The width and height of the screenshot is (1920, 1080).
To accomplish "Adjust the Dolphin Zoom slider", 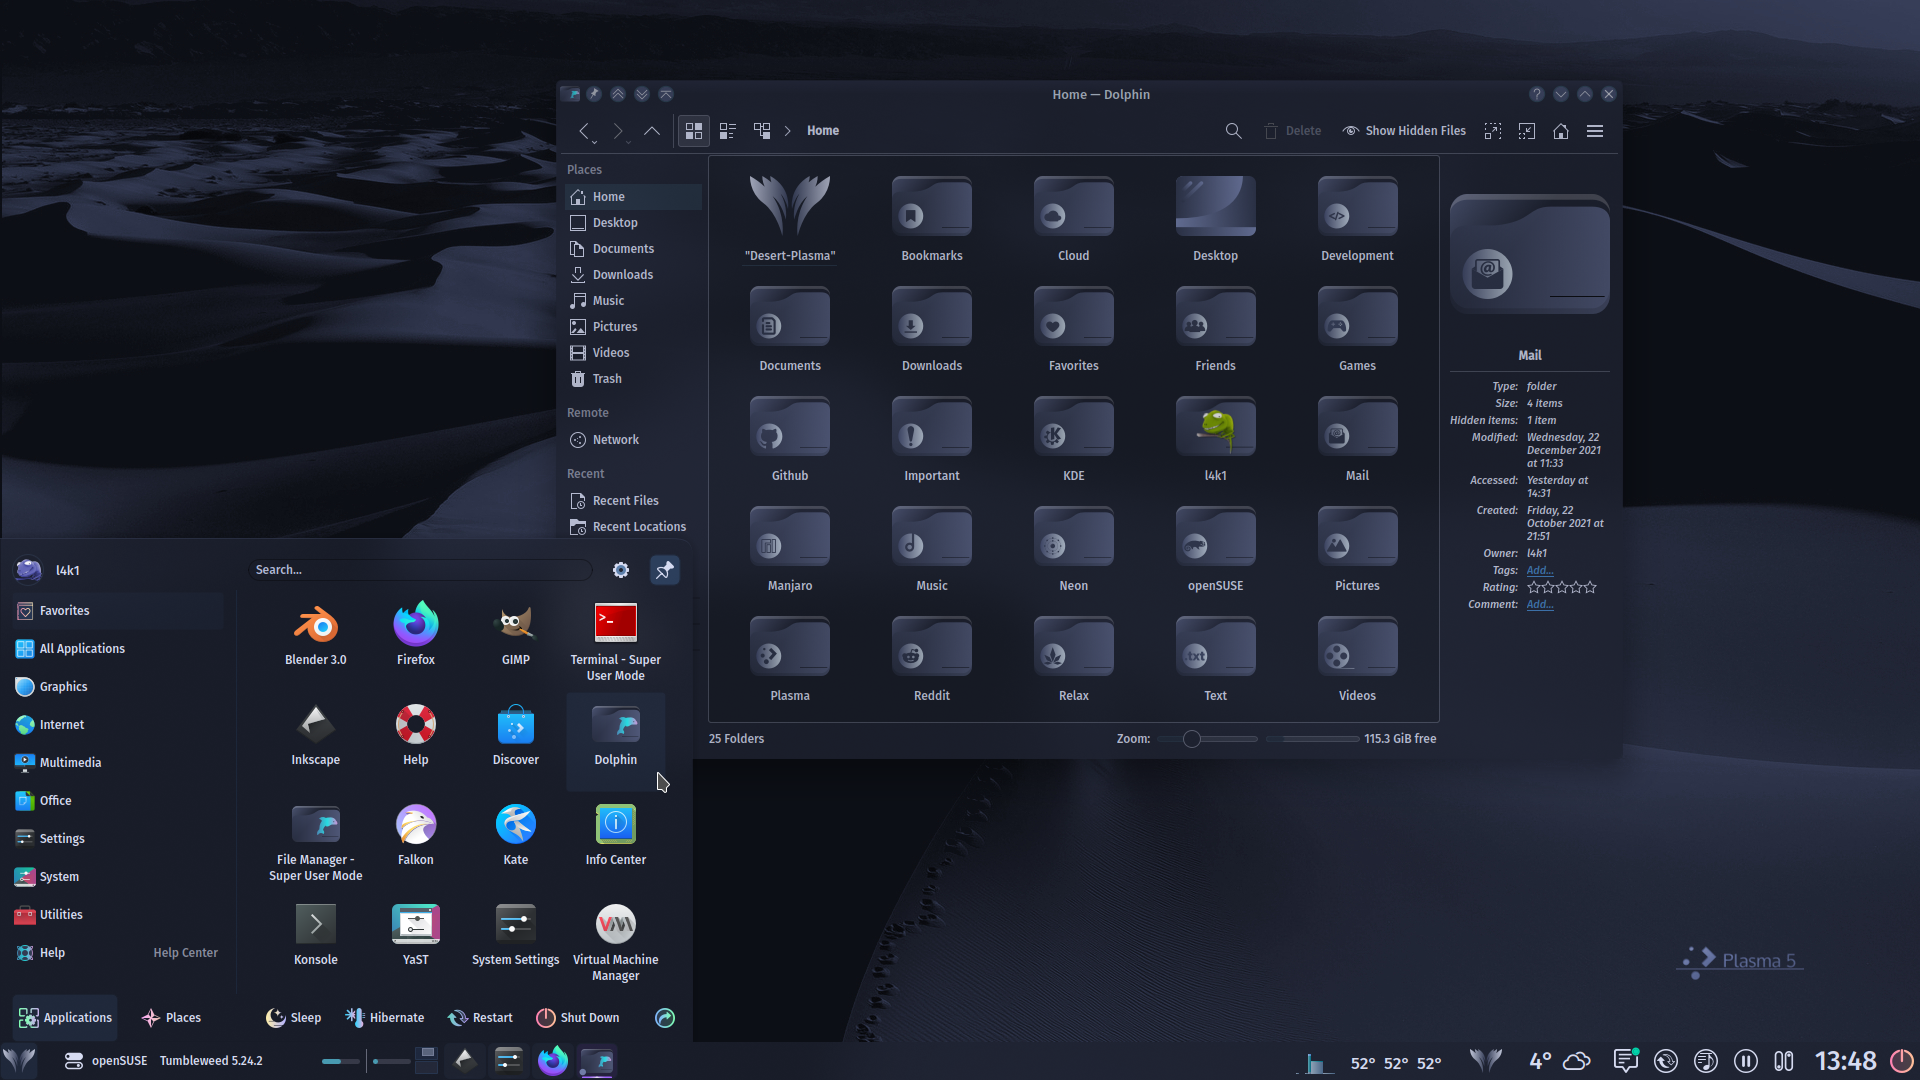I will pyautogui.click(x=1208, y=739).
